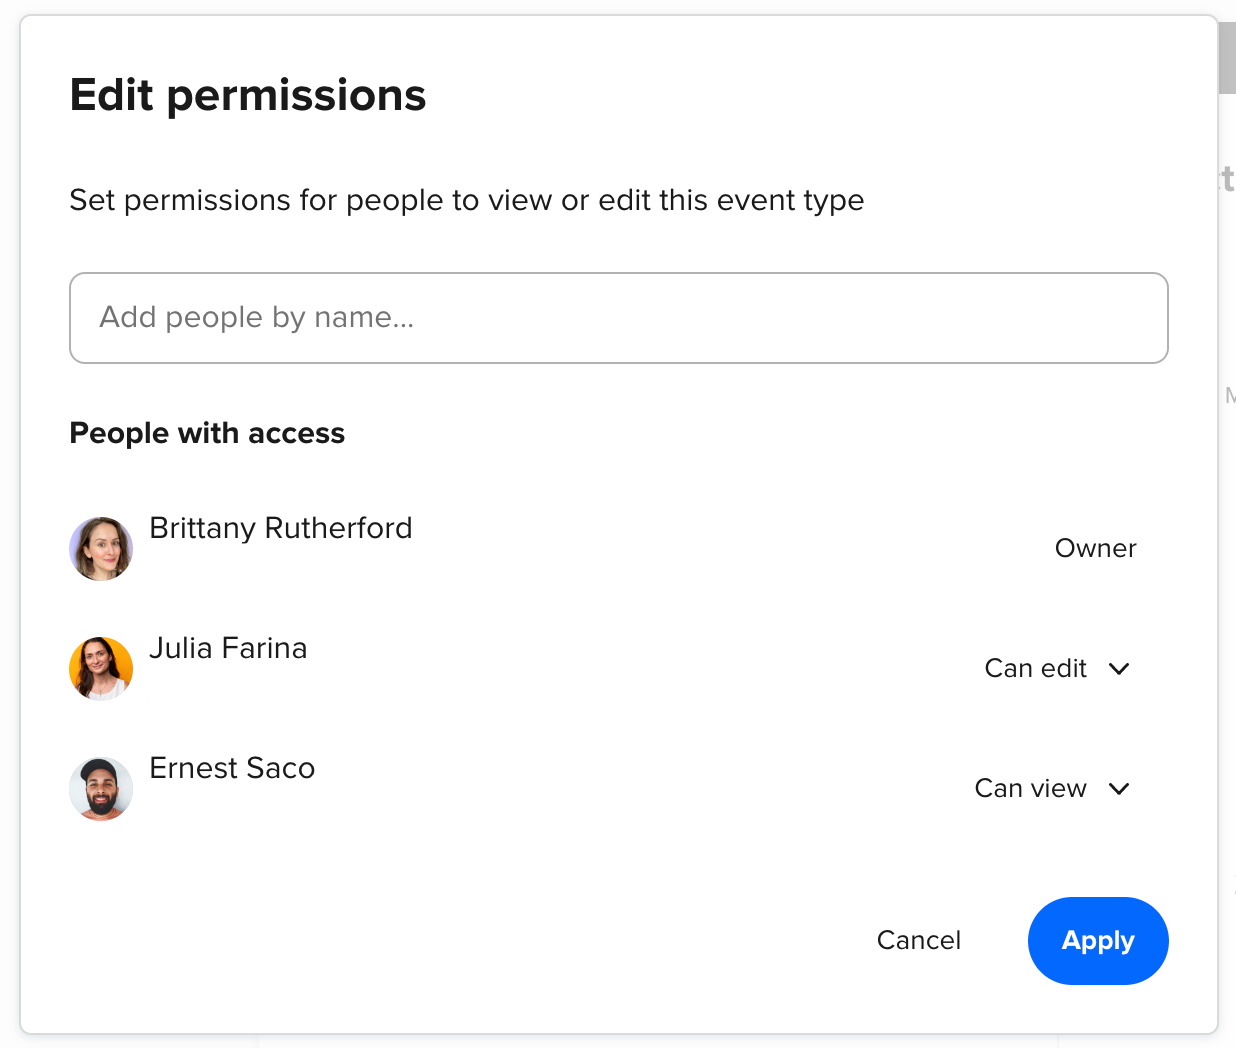Click the Edit permissions dialog title
Image resolution: width=1236 pixels, height=1048 pixels.
(x=248, y=96)
